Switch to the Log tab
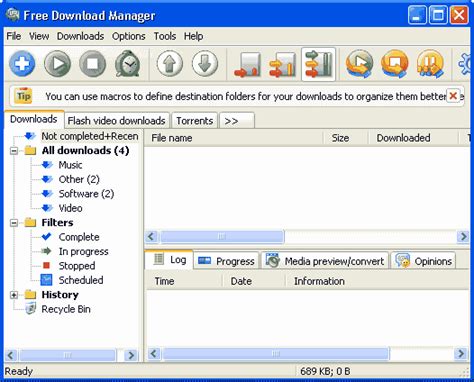Screen dimensions: 474x382 point(169,260)
